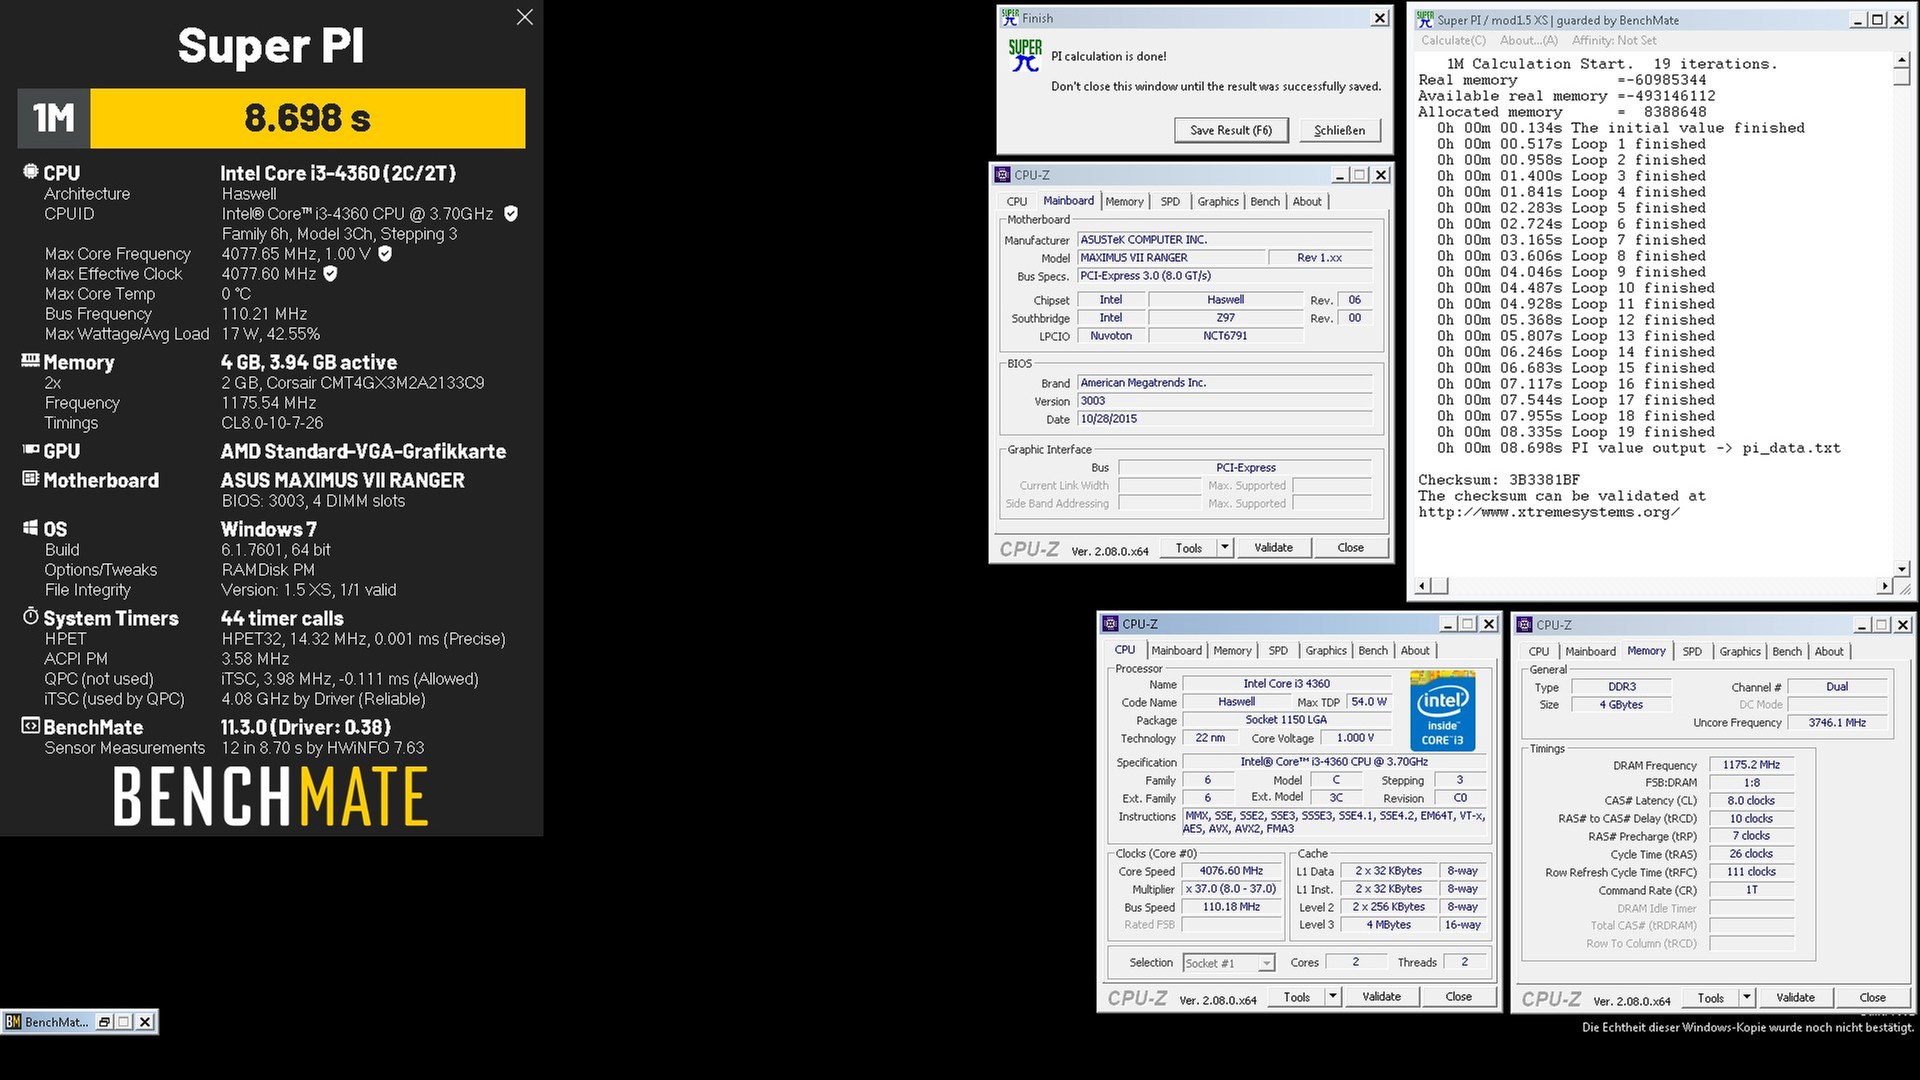This screenshot has height=1080, width=1920.
Task: Open Calculate menu in Super PI
Action: click(1453, 41)
